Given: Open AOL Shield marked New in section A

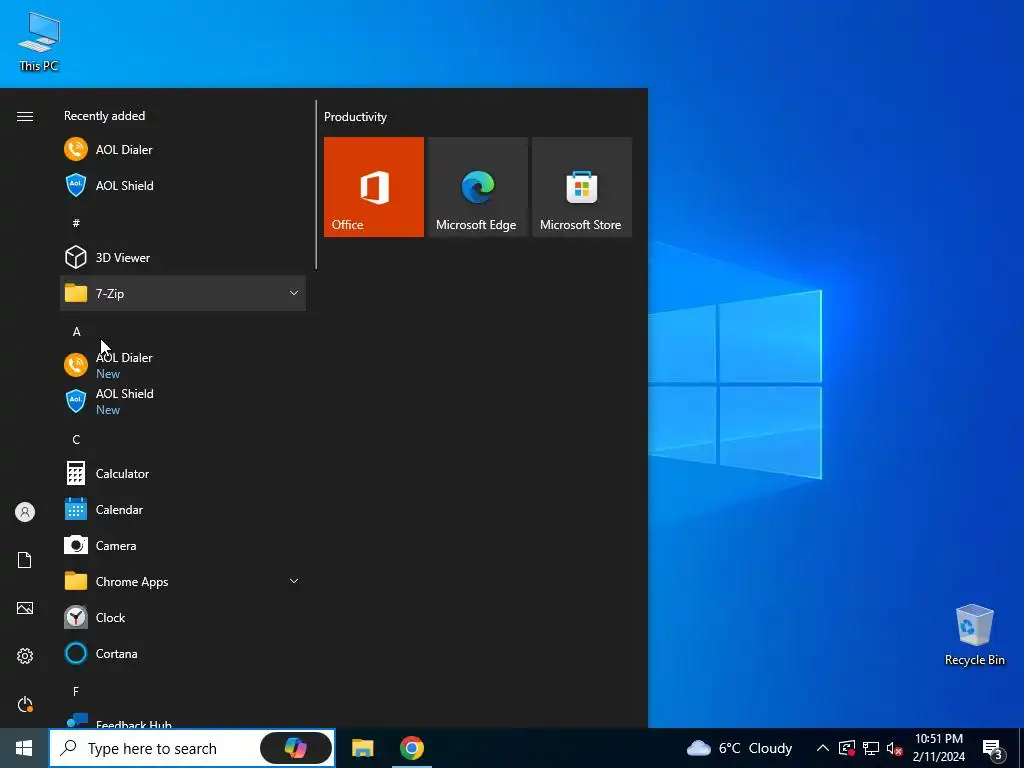Looking at the screenshot, I should [183, 401].
